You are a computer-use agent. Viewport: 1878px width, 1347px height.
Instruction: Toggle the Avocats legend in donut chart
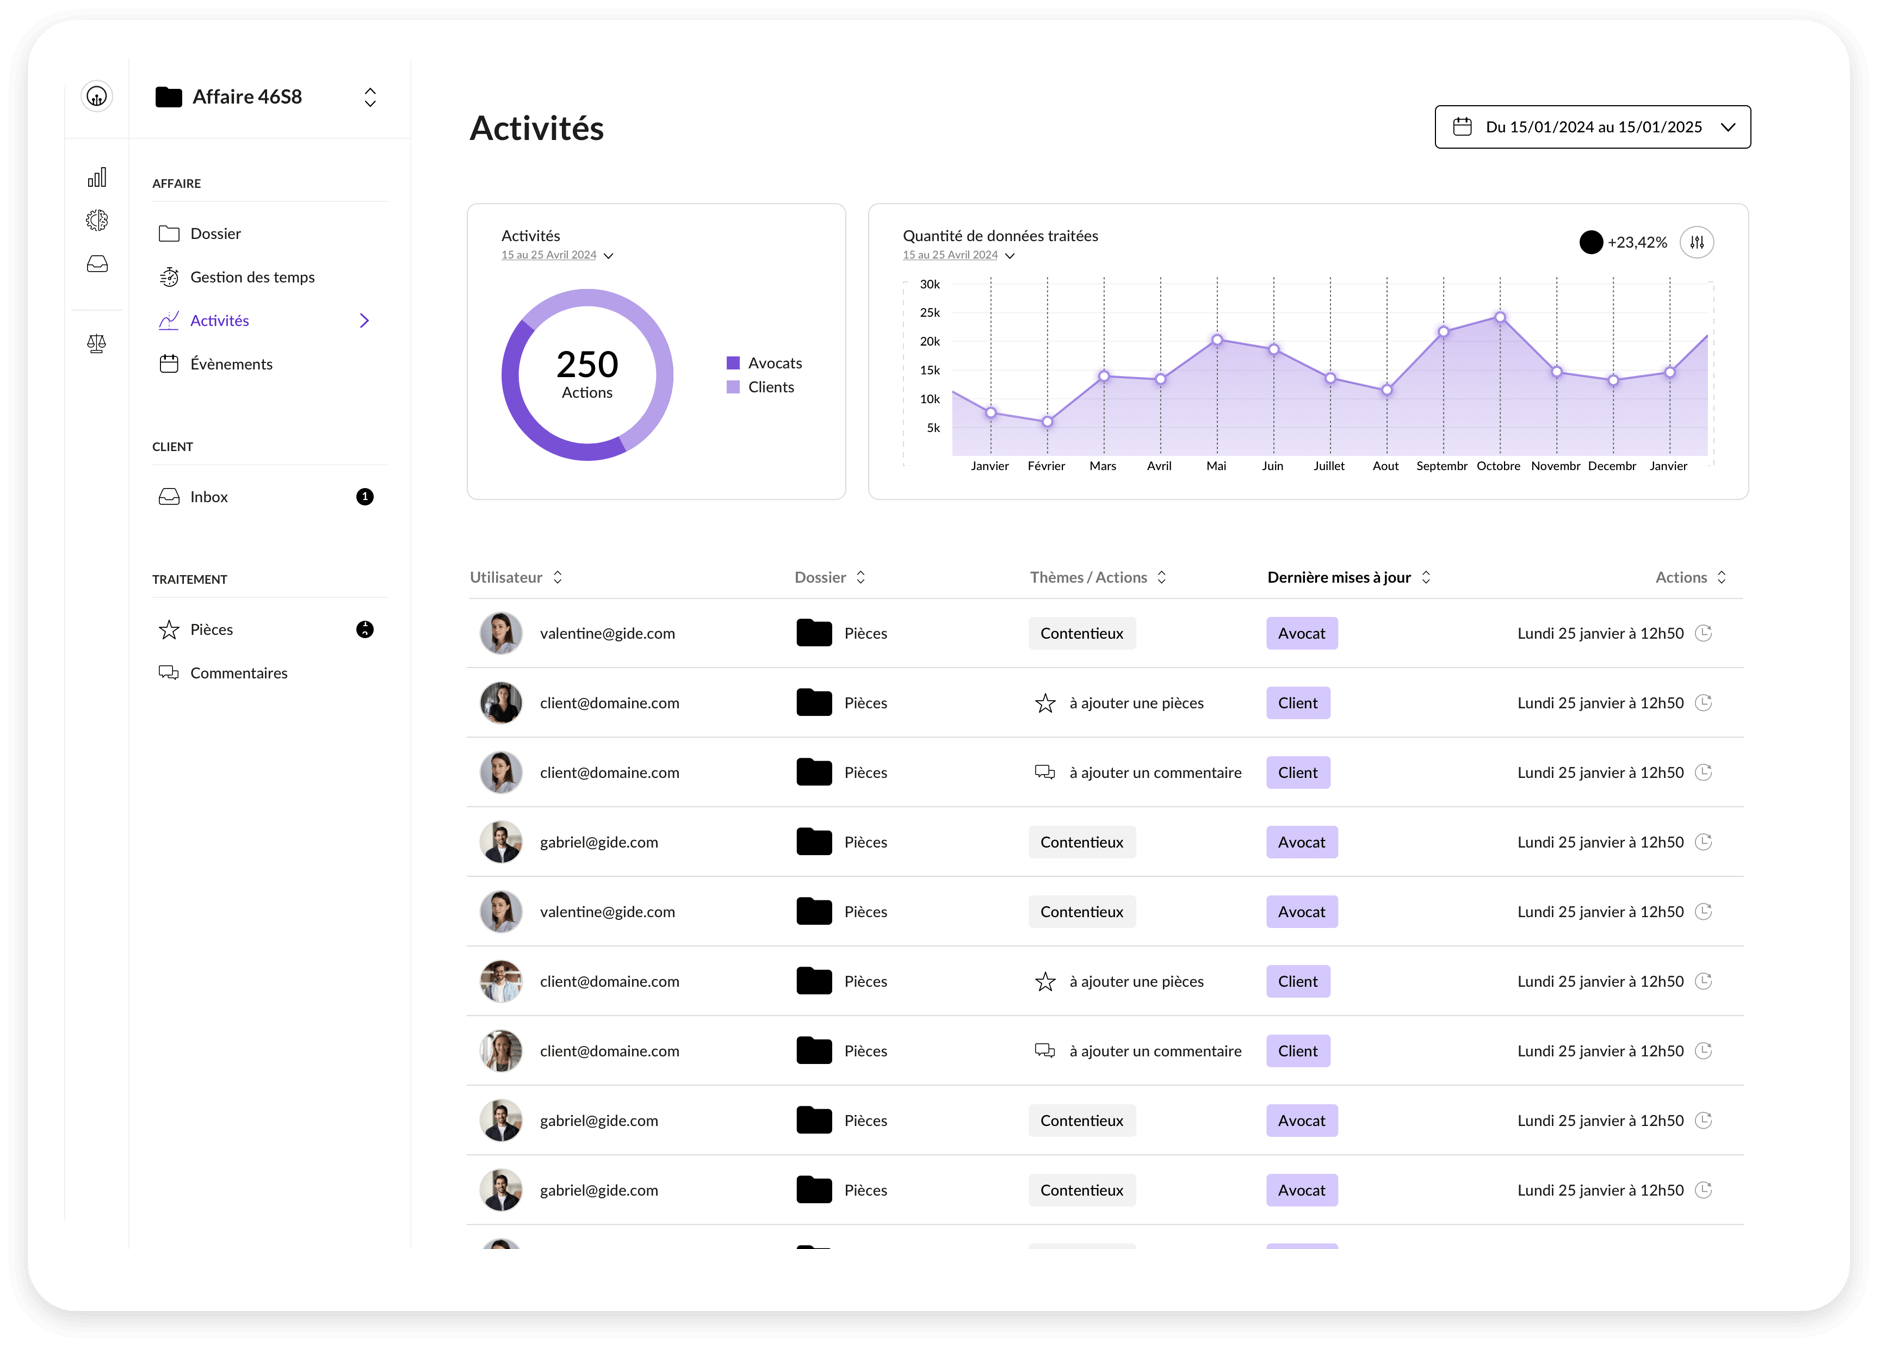[765, 363]
